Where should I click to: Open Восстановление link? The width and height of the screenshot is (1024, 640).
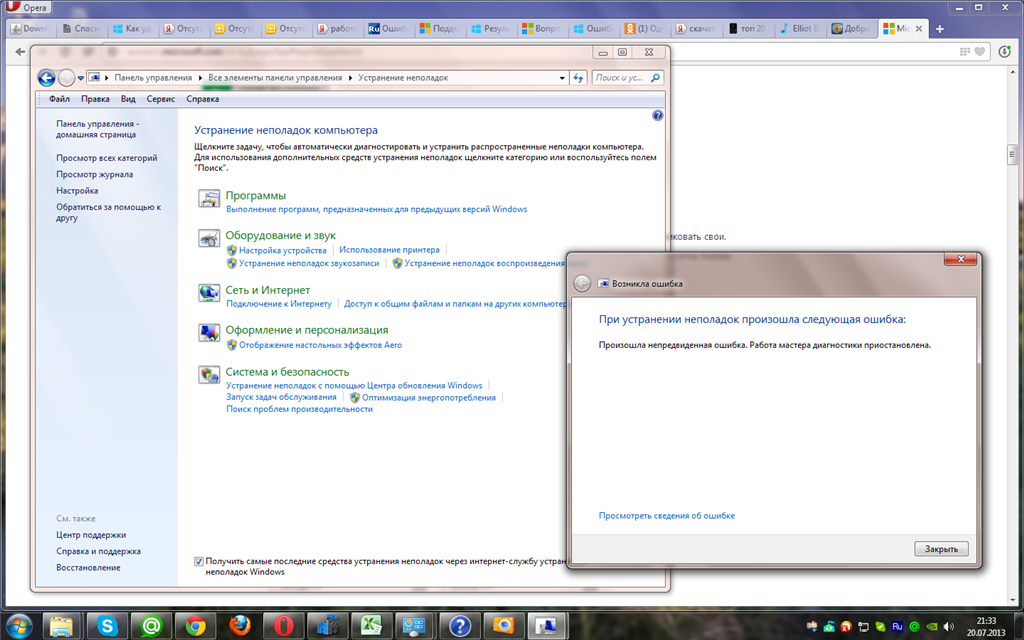tap(88, 568)
